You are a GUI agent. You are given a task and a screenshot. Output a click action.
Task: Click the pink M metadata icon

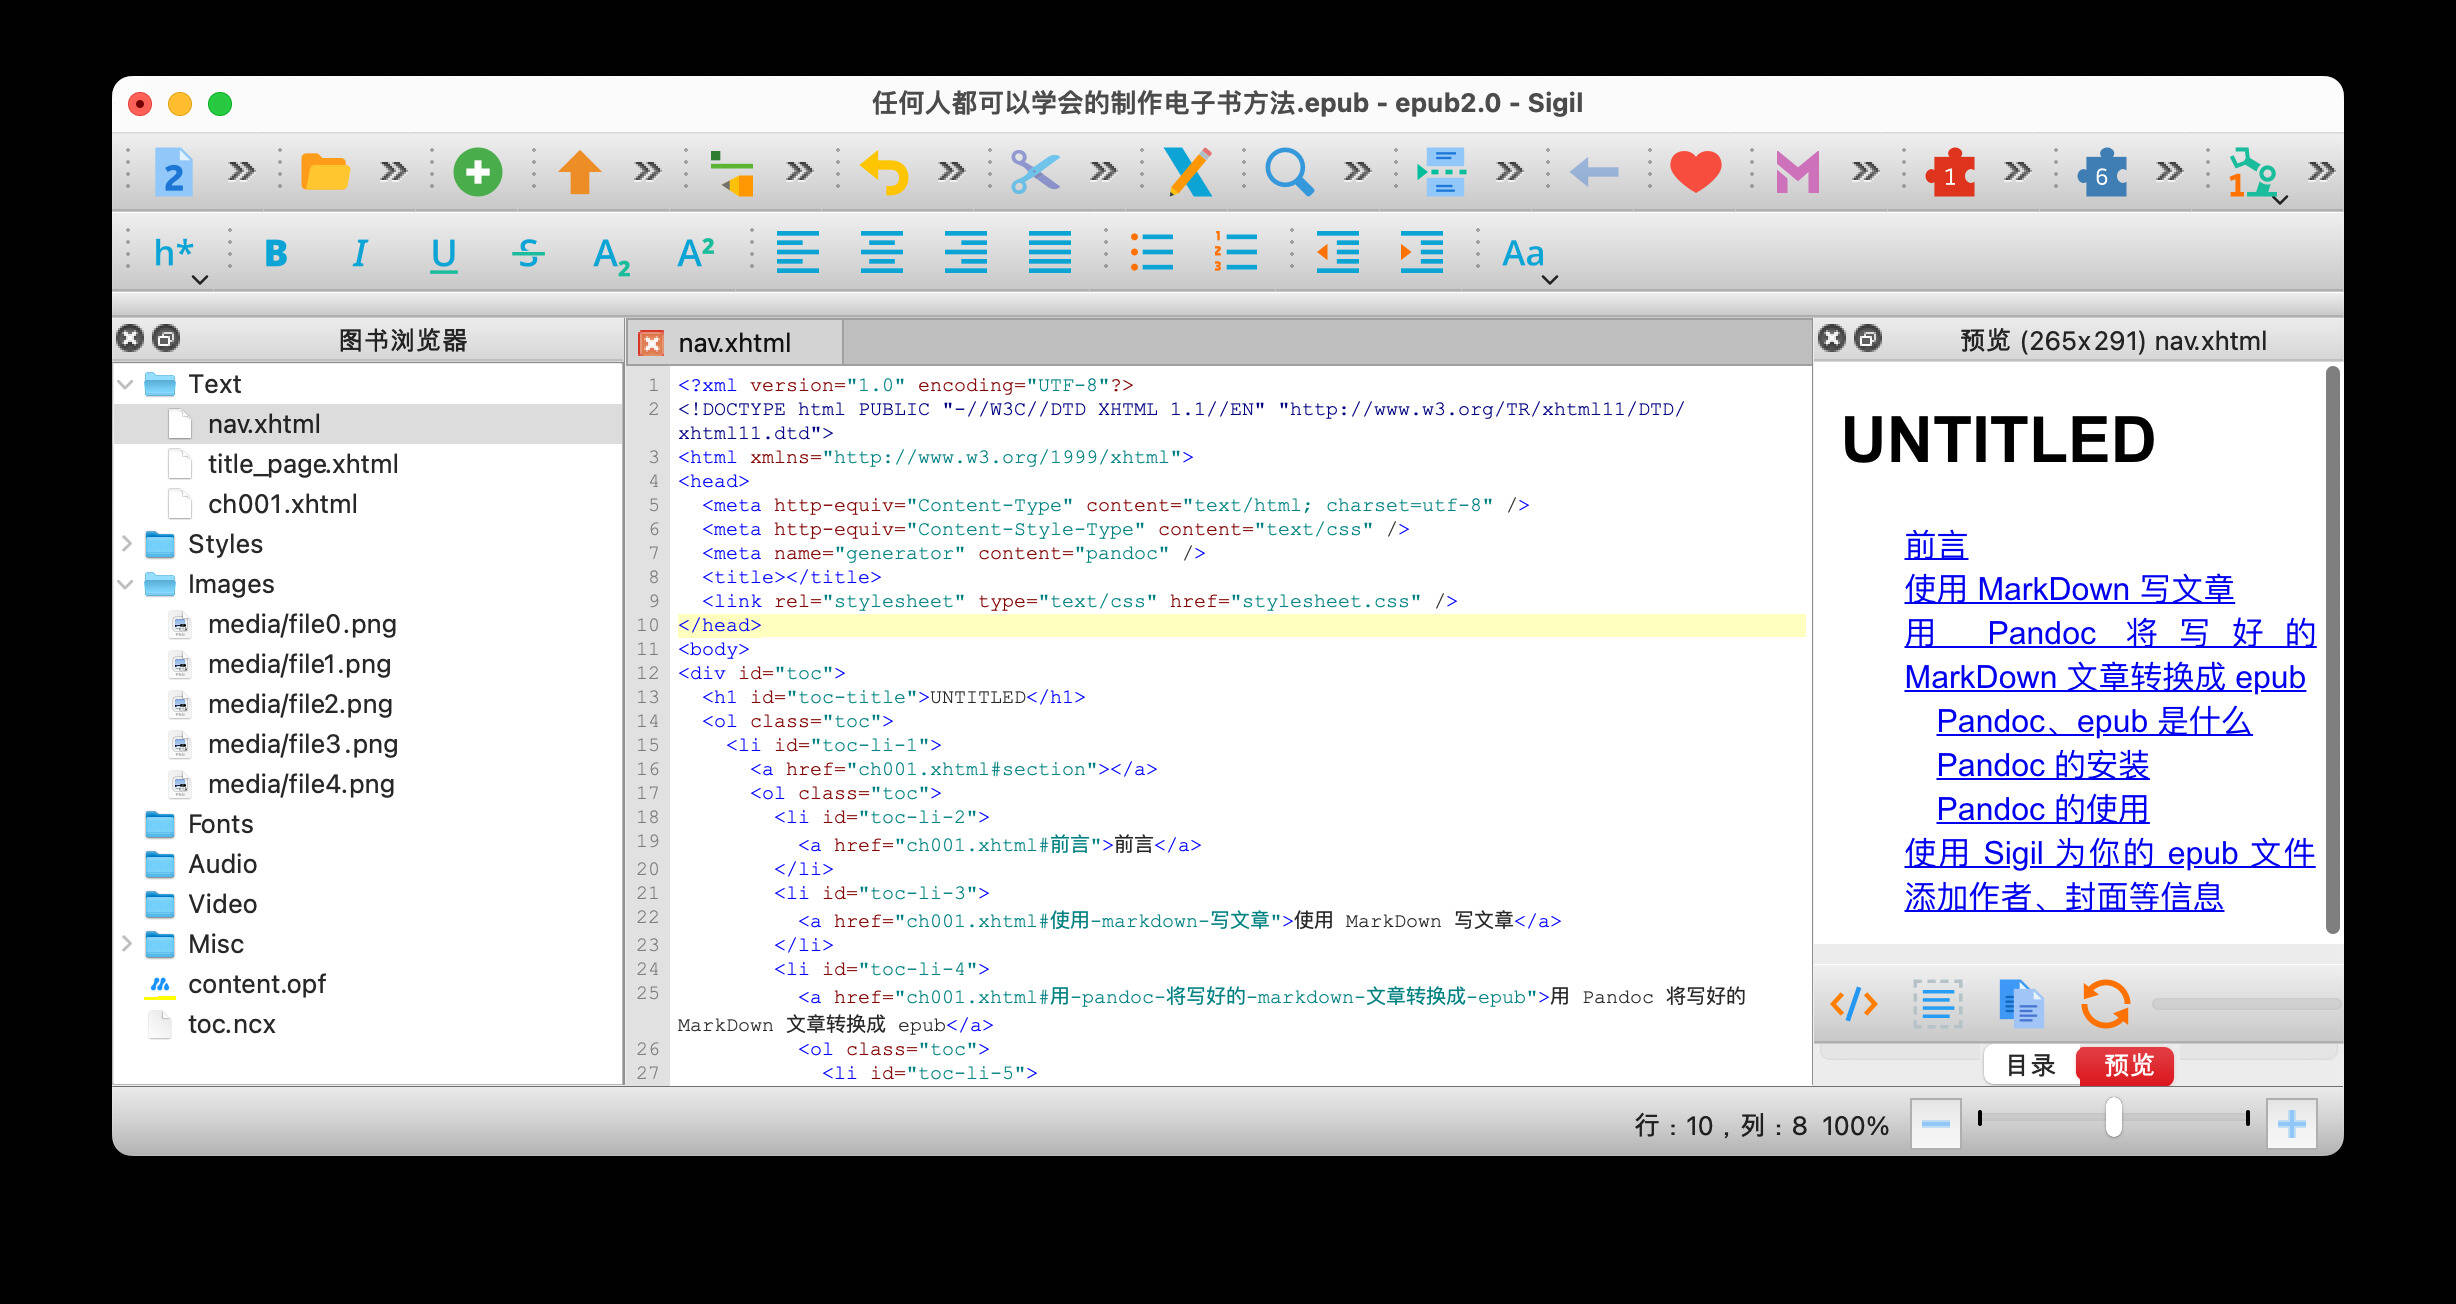tap(1797, 172)
